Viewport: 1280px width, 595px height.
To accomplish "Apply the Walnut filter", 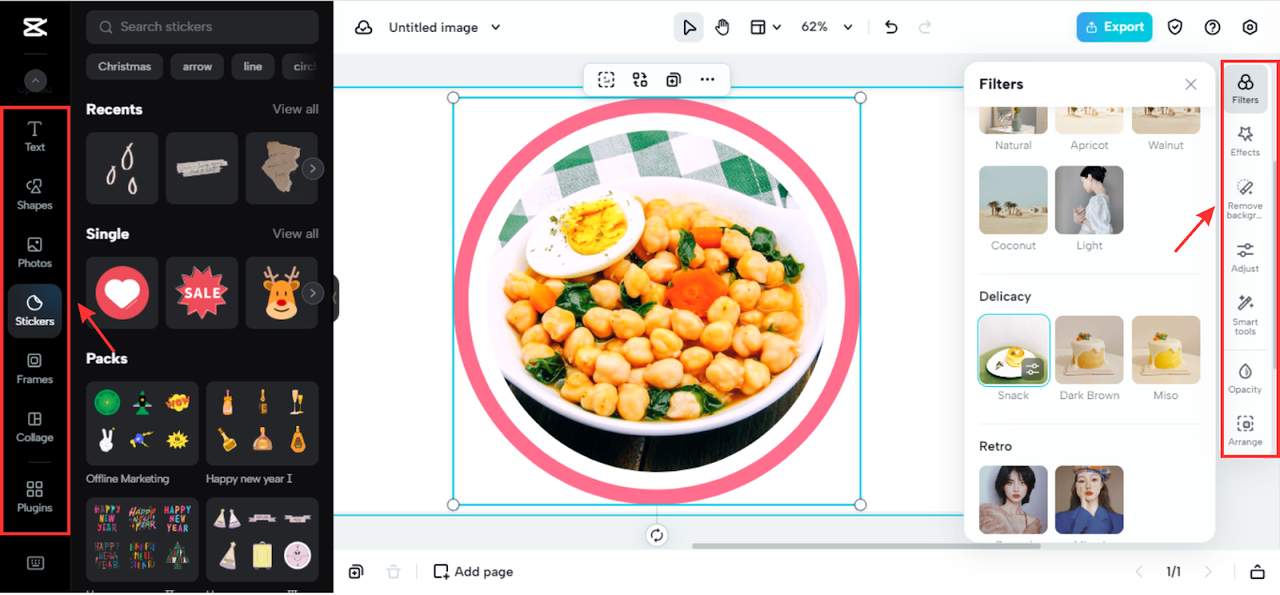I will pos(1165,119).
